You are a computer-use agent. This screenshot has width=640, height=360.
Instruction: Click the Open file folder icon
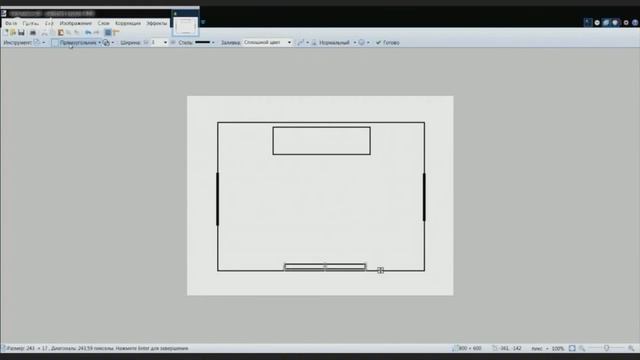coord(13,33)
